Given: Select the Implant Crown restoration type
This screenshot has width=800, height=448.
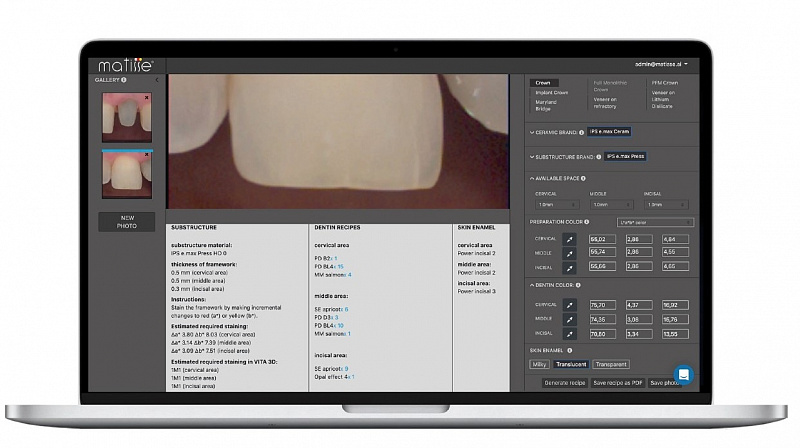Looking at the screenshot, I should (551, 93).
